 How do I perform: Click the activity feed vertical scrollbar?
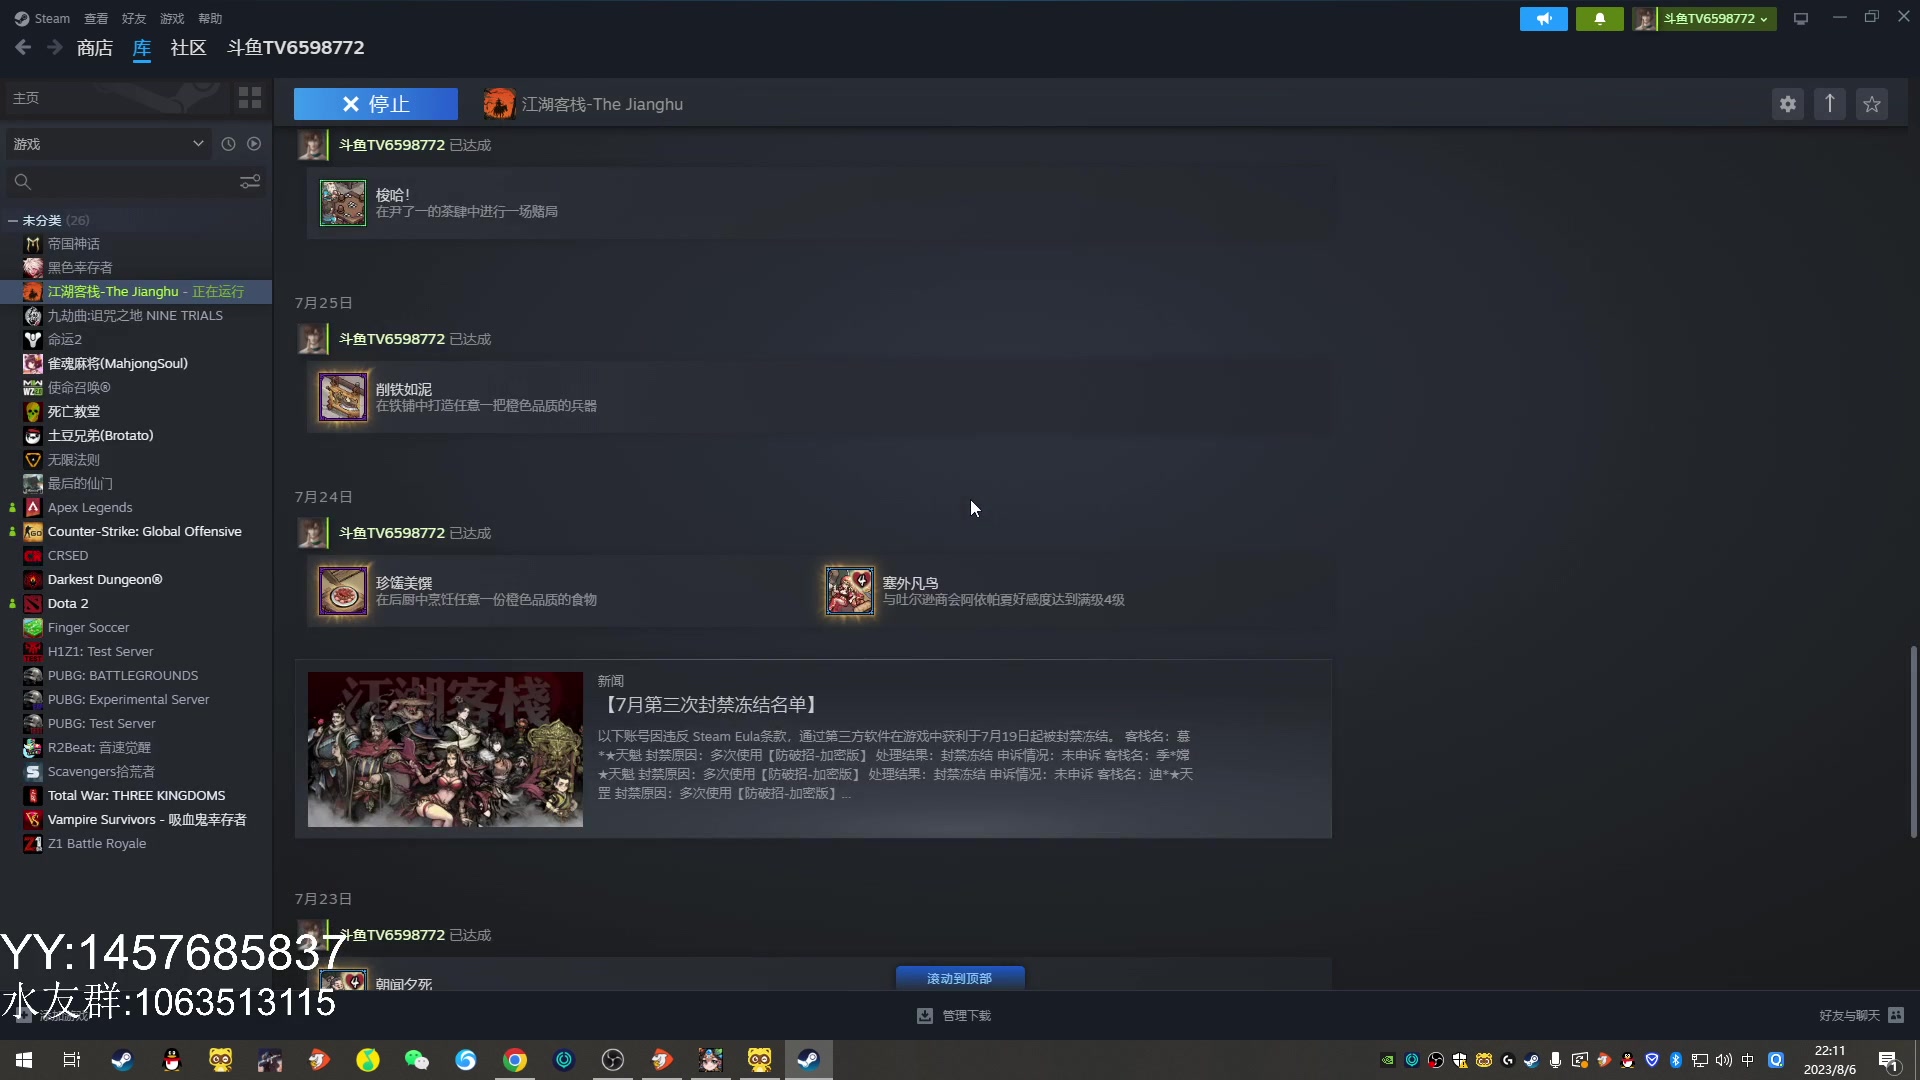coord(1913,741)
